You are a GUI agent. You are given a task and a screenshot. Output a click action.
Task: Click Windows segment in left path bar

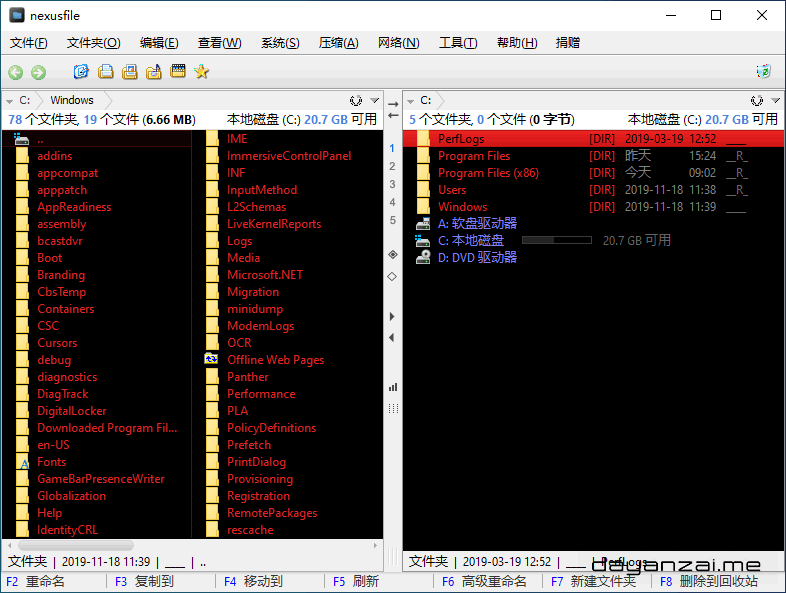point(72,100)
